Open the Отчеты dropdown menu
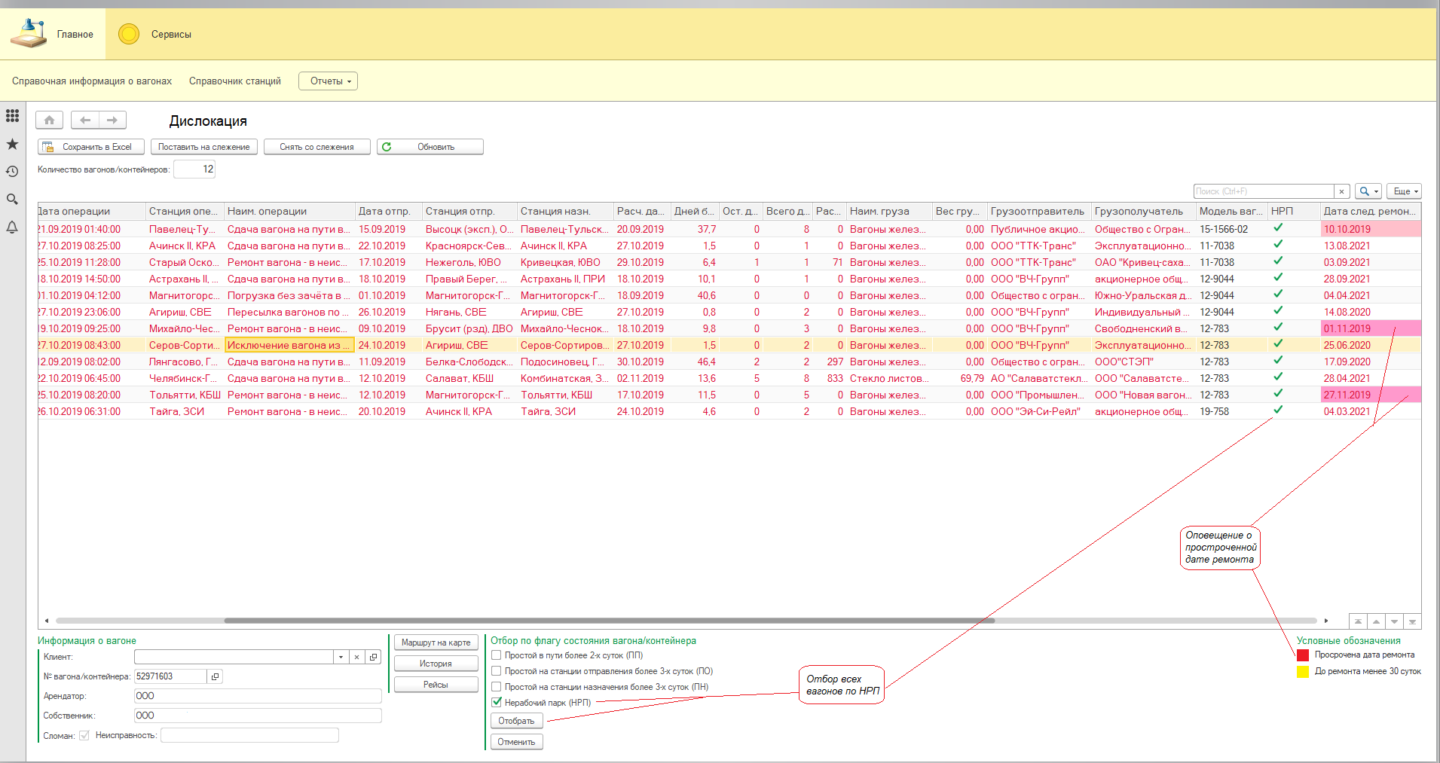1440x763 pixels. (328, 81)
